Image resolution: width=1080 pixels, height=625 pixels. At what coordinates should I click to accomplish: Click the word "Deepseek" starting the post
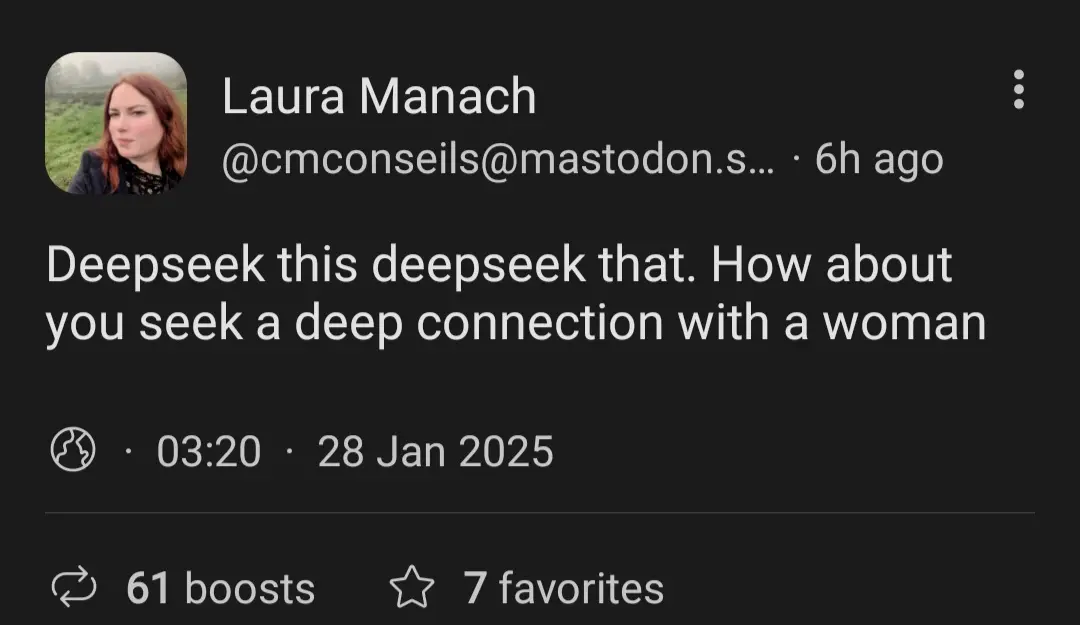(155, 265)
